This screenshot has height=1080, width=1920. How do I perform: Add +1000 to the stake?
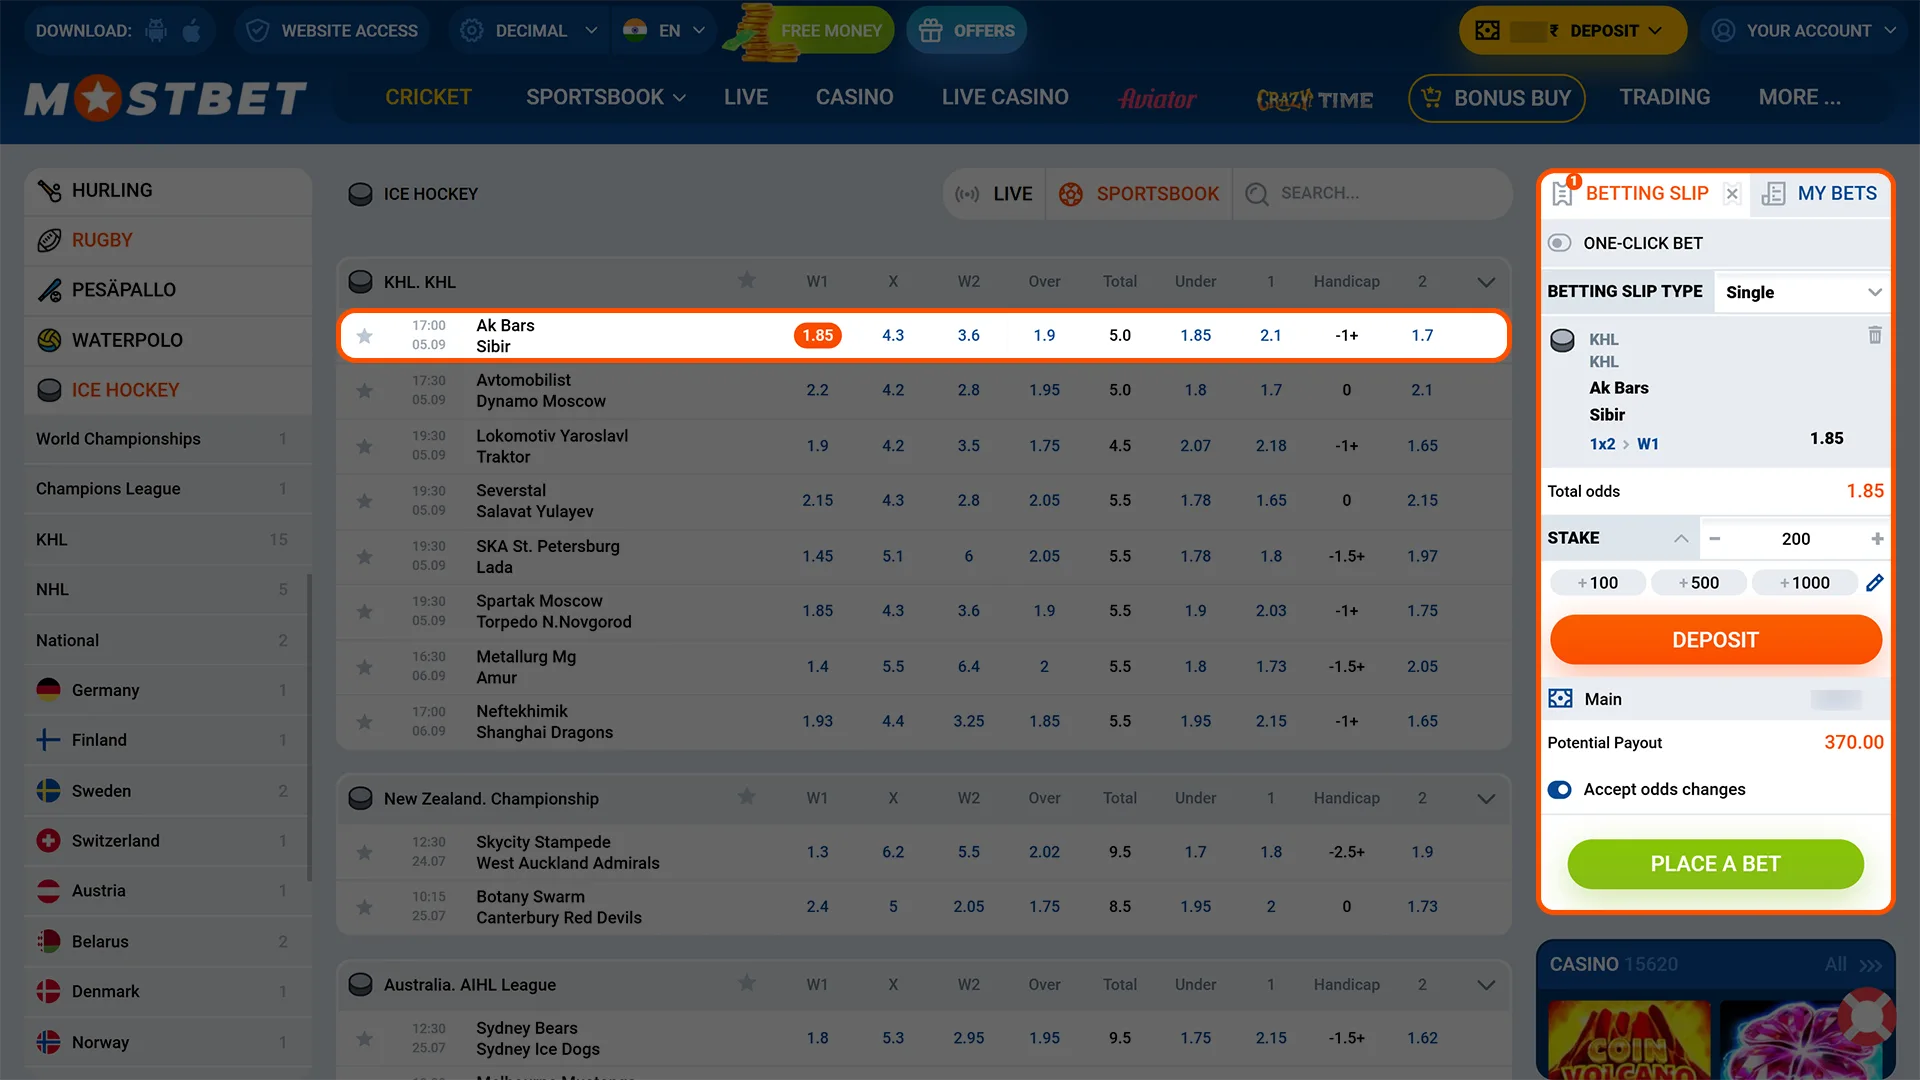[x=1804, y=583]
